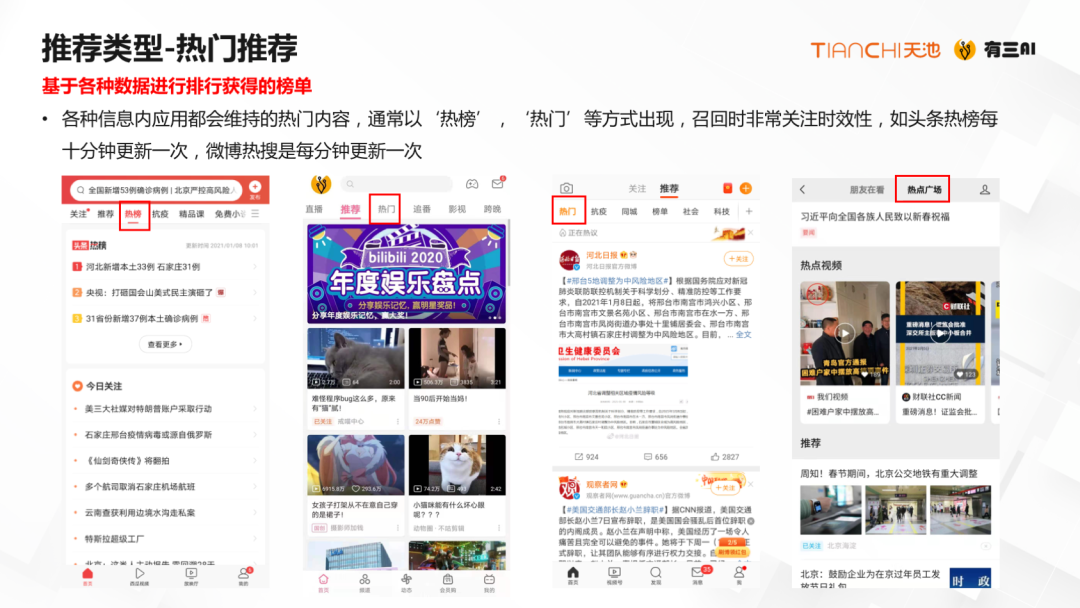Select Toutiao 抗疫 tab
Screen dimensions: 1080x608
coord(160,214)
